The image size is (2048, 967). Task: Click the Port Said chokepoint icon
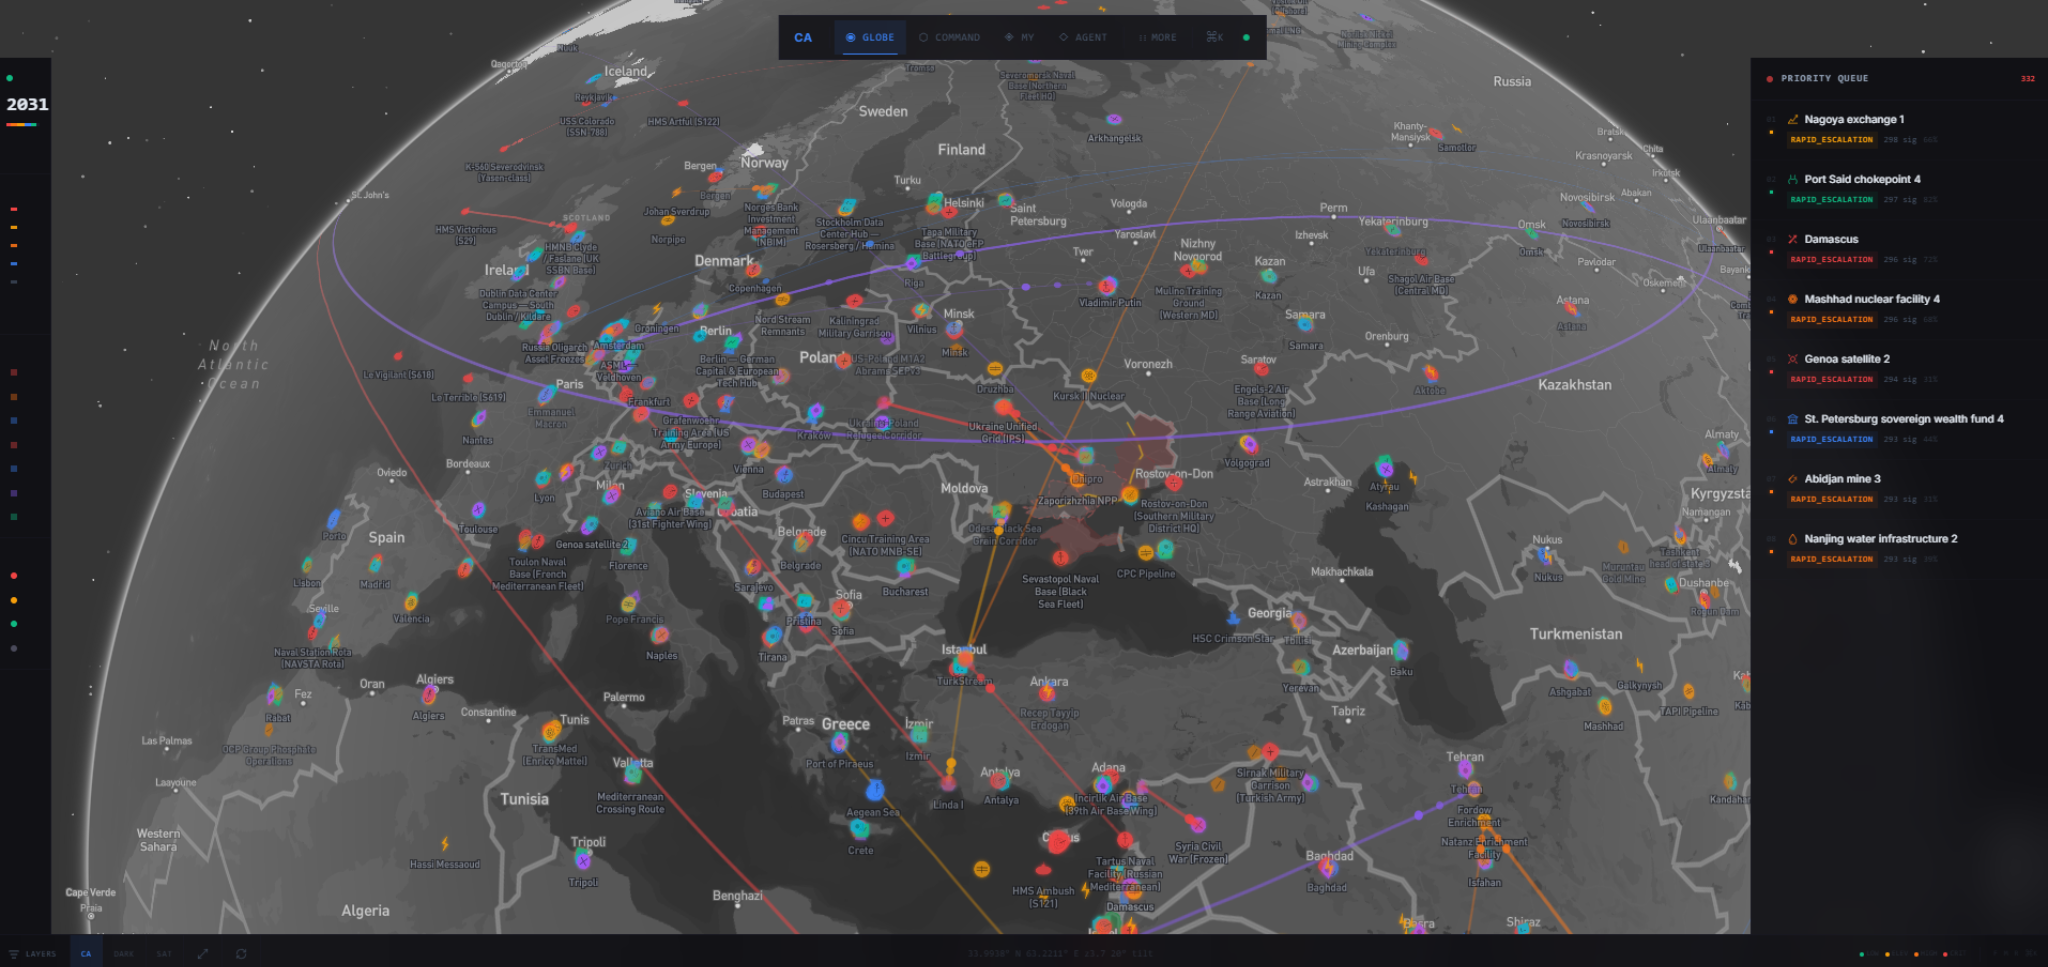tap(1793, 180)
